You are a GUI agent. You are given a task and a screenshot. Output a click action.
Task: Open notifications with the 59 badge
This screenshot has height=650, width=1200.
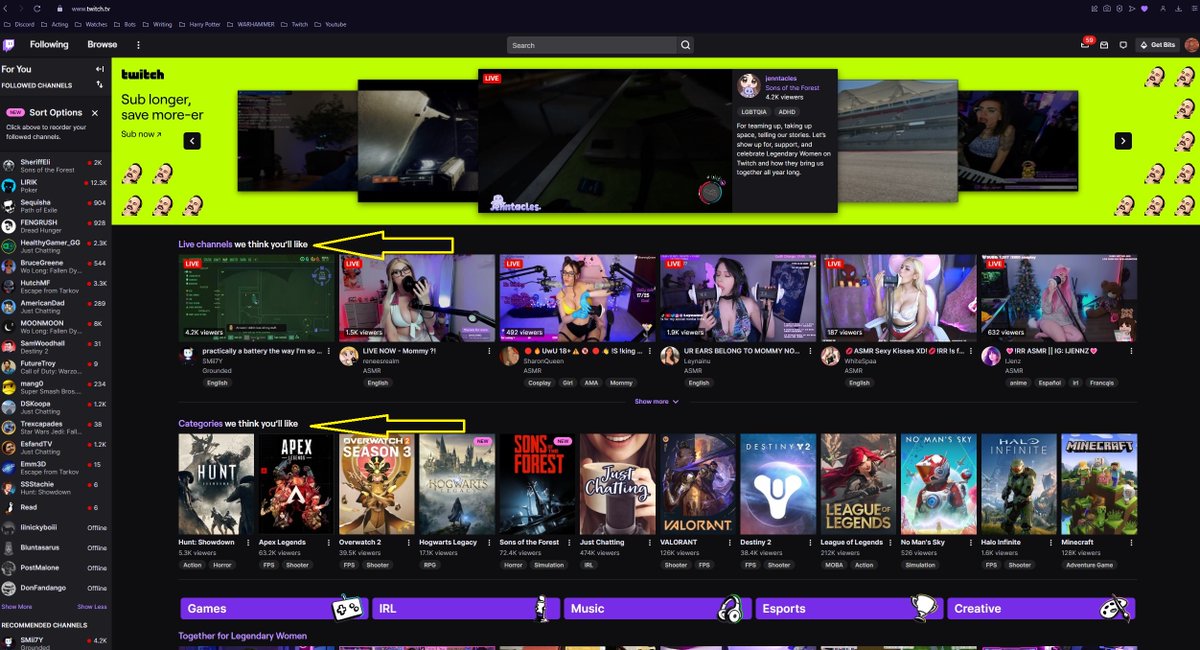[1086, 44]
